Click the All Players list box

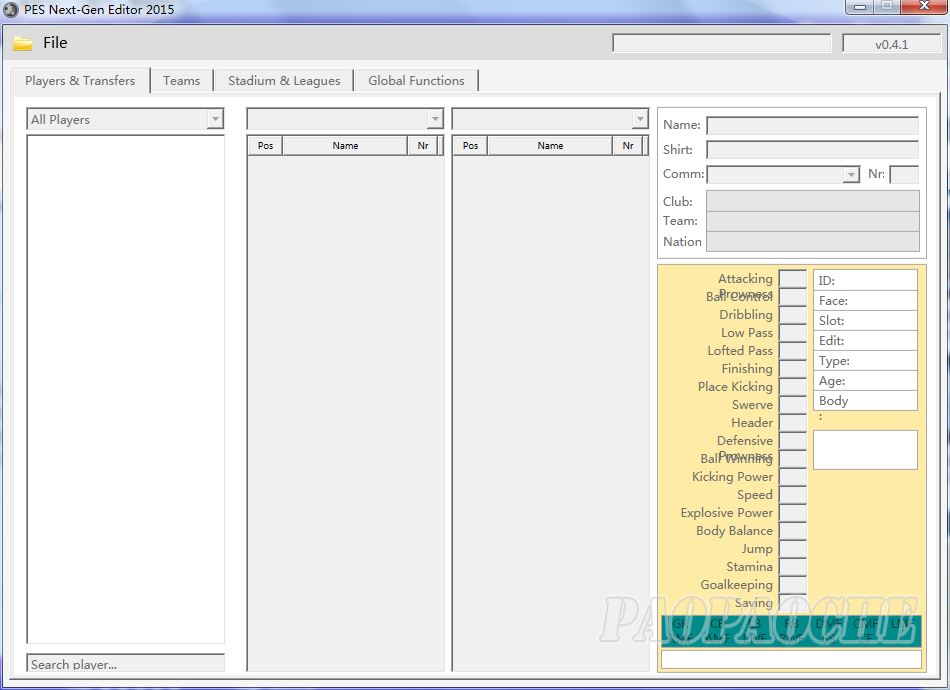[125, 389]
